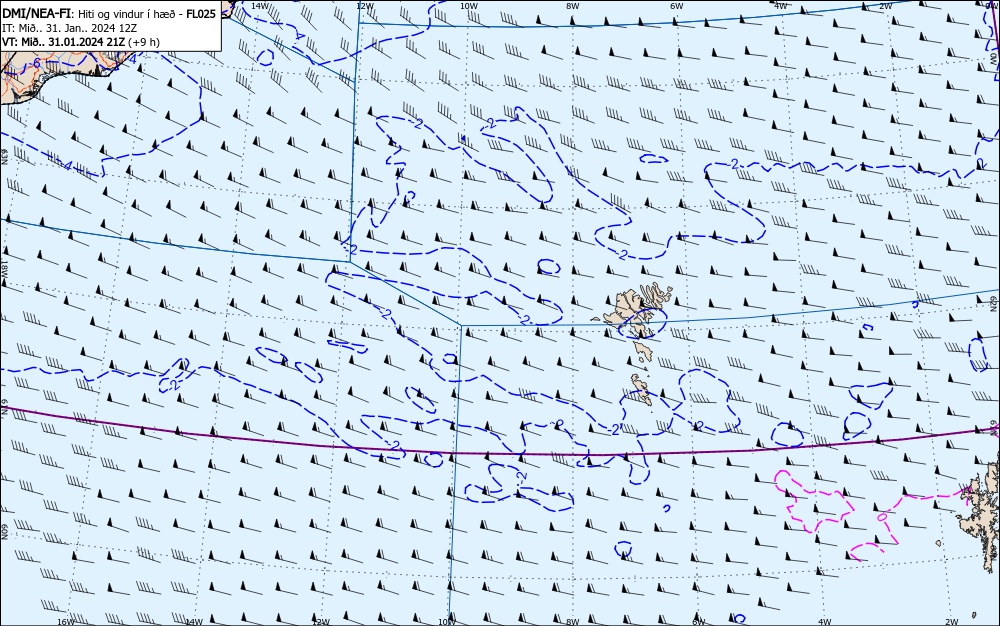Click the magenta '0' degree isotherm label
1000x626 pixels.
coord(881,516)
